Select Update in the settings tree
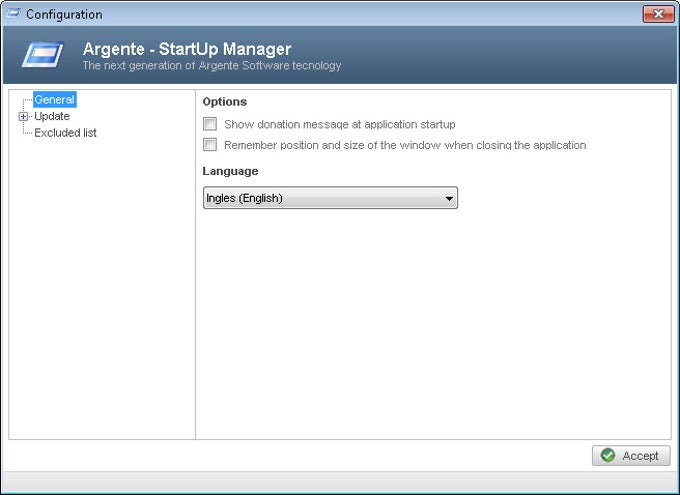 tap(52, 116)
